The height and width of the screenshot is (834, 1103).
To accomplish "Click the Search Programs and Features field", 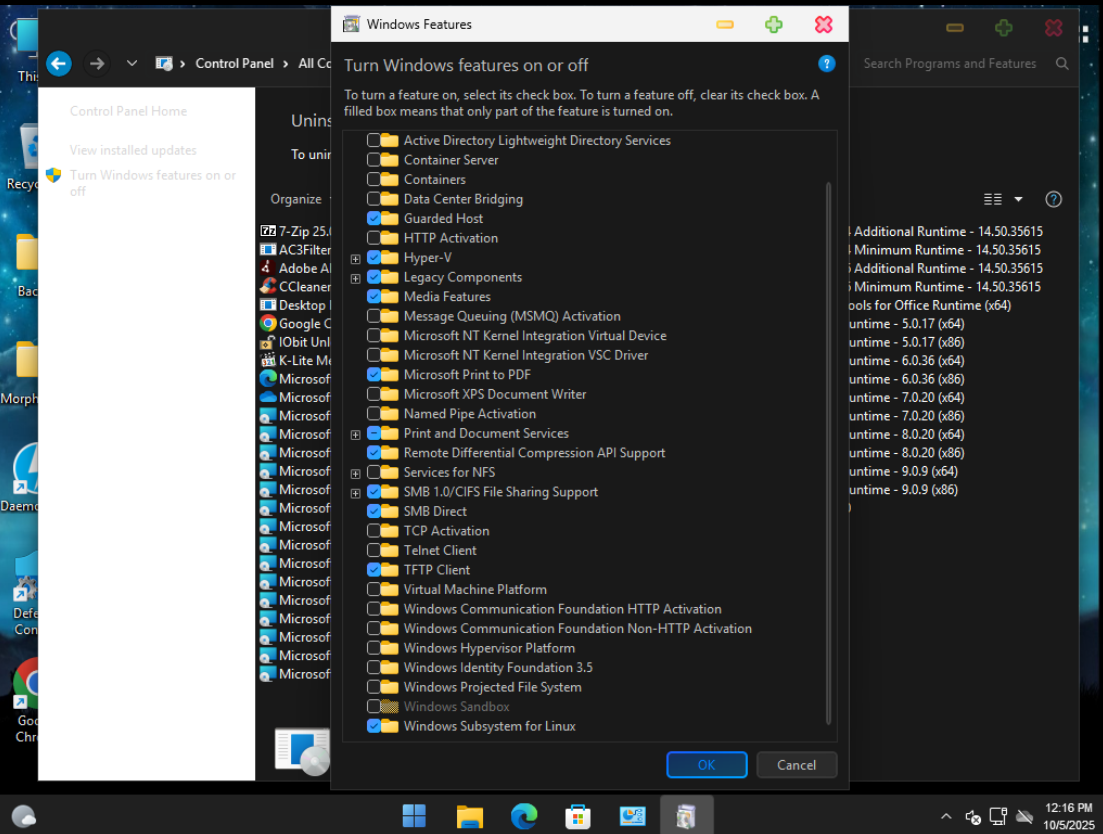I will pyautogui.click(x=950, y=64).
